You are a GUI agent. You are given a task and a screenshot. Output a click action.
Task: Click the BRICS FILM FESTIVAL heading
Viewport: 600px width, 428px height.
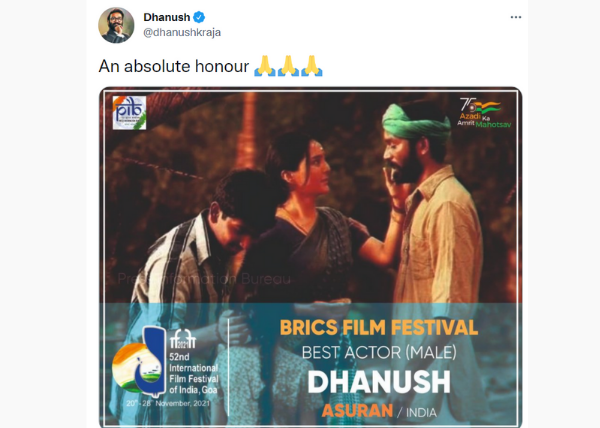click(379, 328)
